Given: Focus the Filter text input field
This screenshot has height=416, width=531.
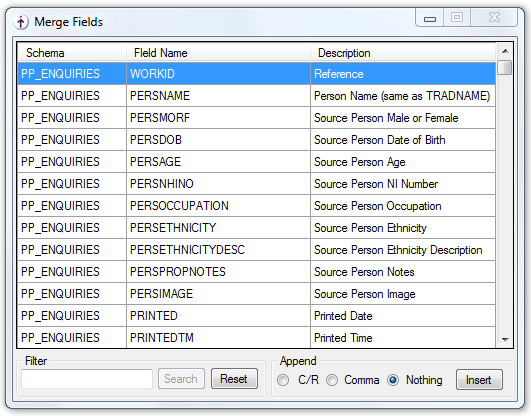Looking at the screenshot, I should (x=87, y=379).
